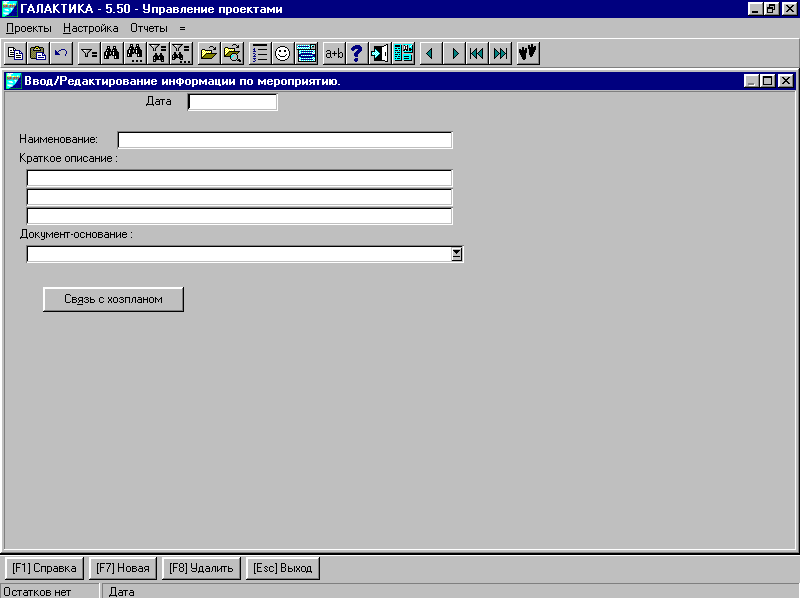
Task: Click the binoculars with dots find-next icon
Action: [x=135, y=53]
